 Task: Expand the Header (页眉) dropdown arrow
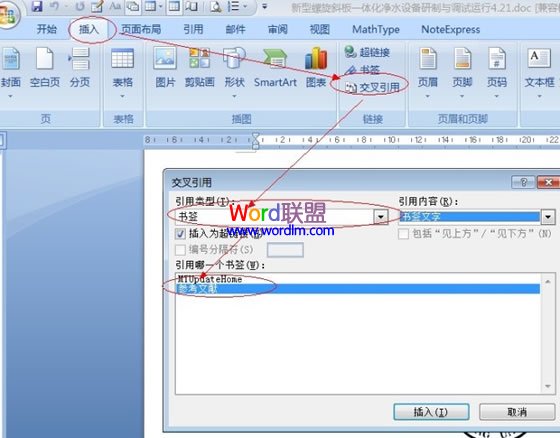428,96
